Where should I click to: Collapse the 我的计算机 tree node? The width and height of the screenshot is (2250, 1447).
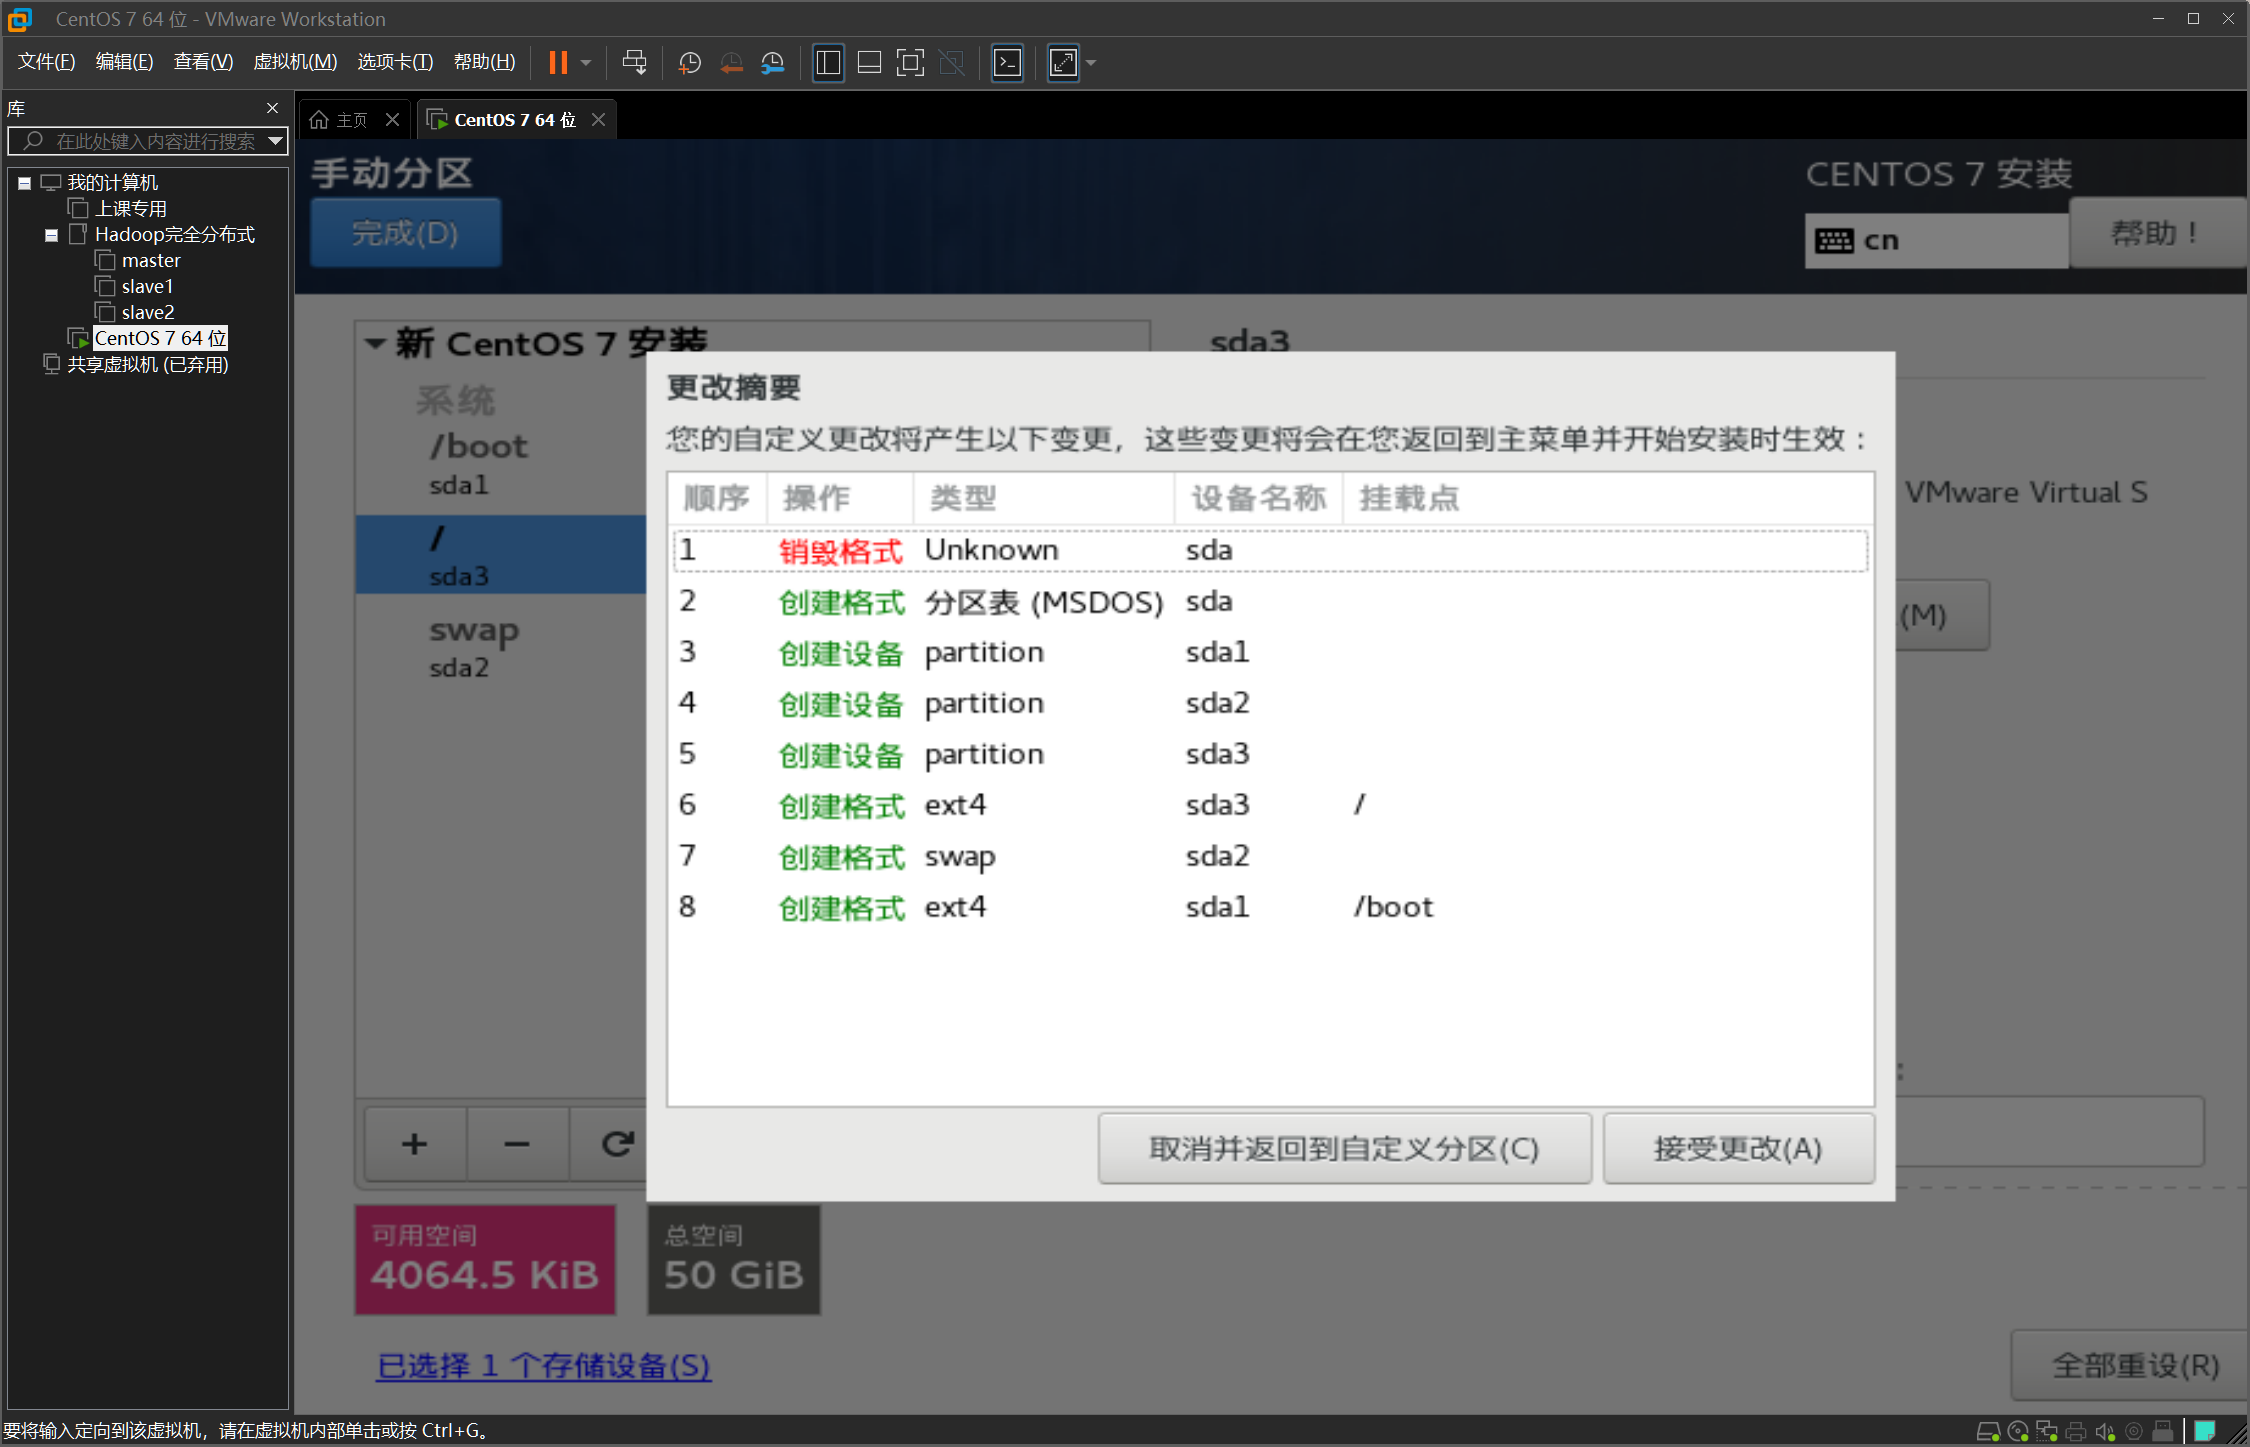pos(24,183)
